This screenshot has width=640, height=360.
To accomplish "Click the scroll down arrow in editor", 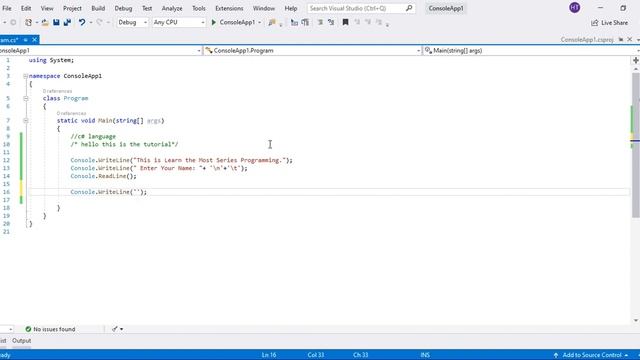I will pos(636,320).
